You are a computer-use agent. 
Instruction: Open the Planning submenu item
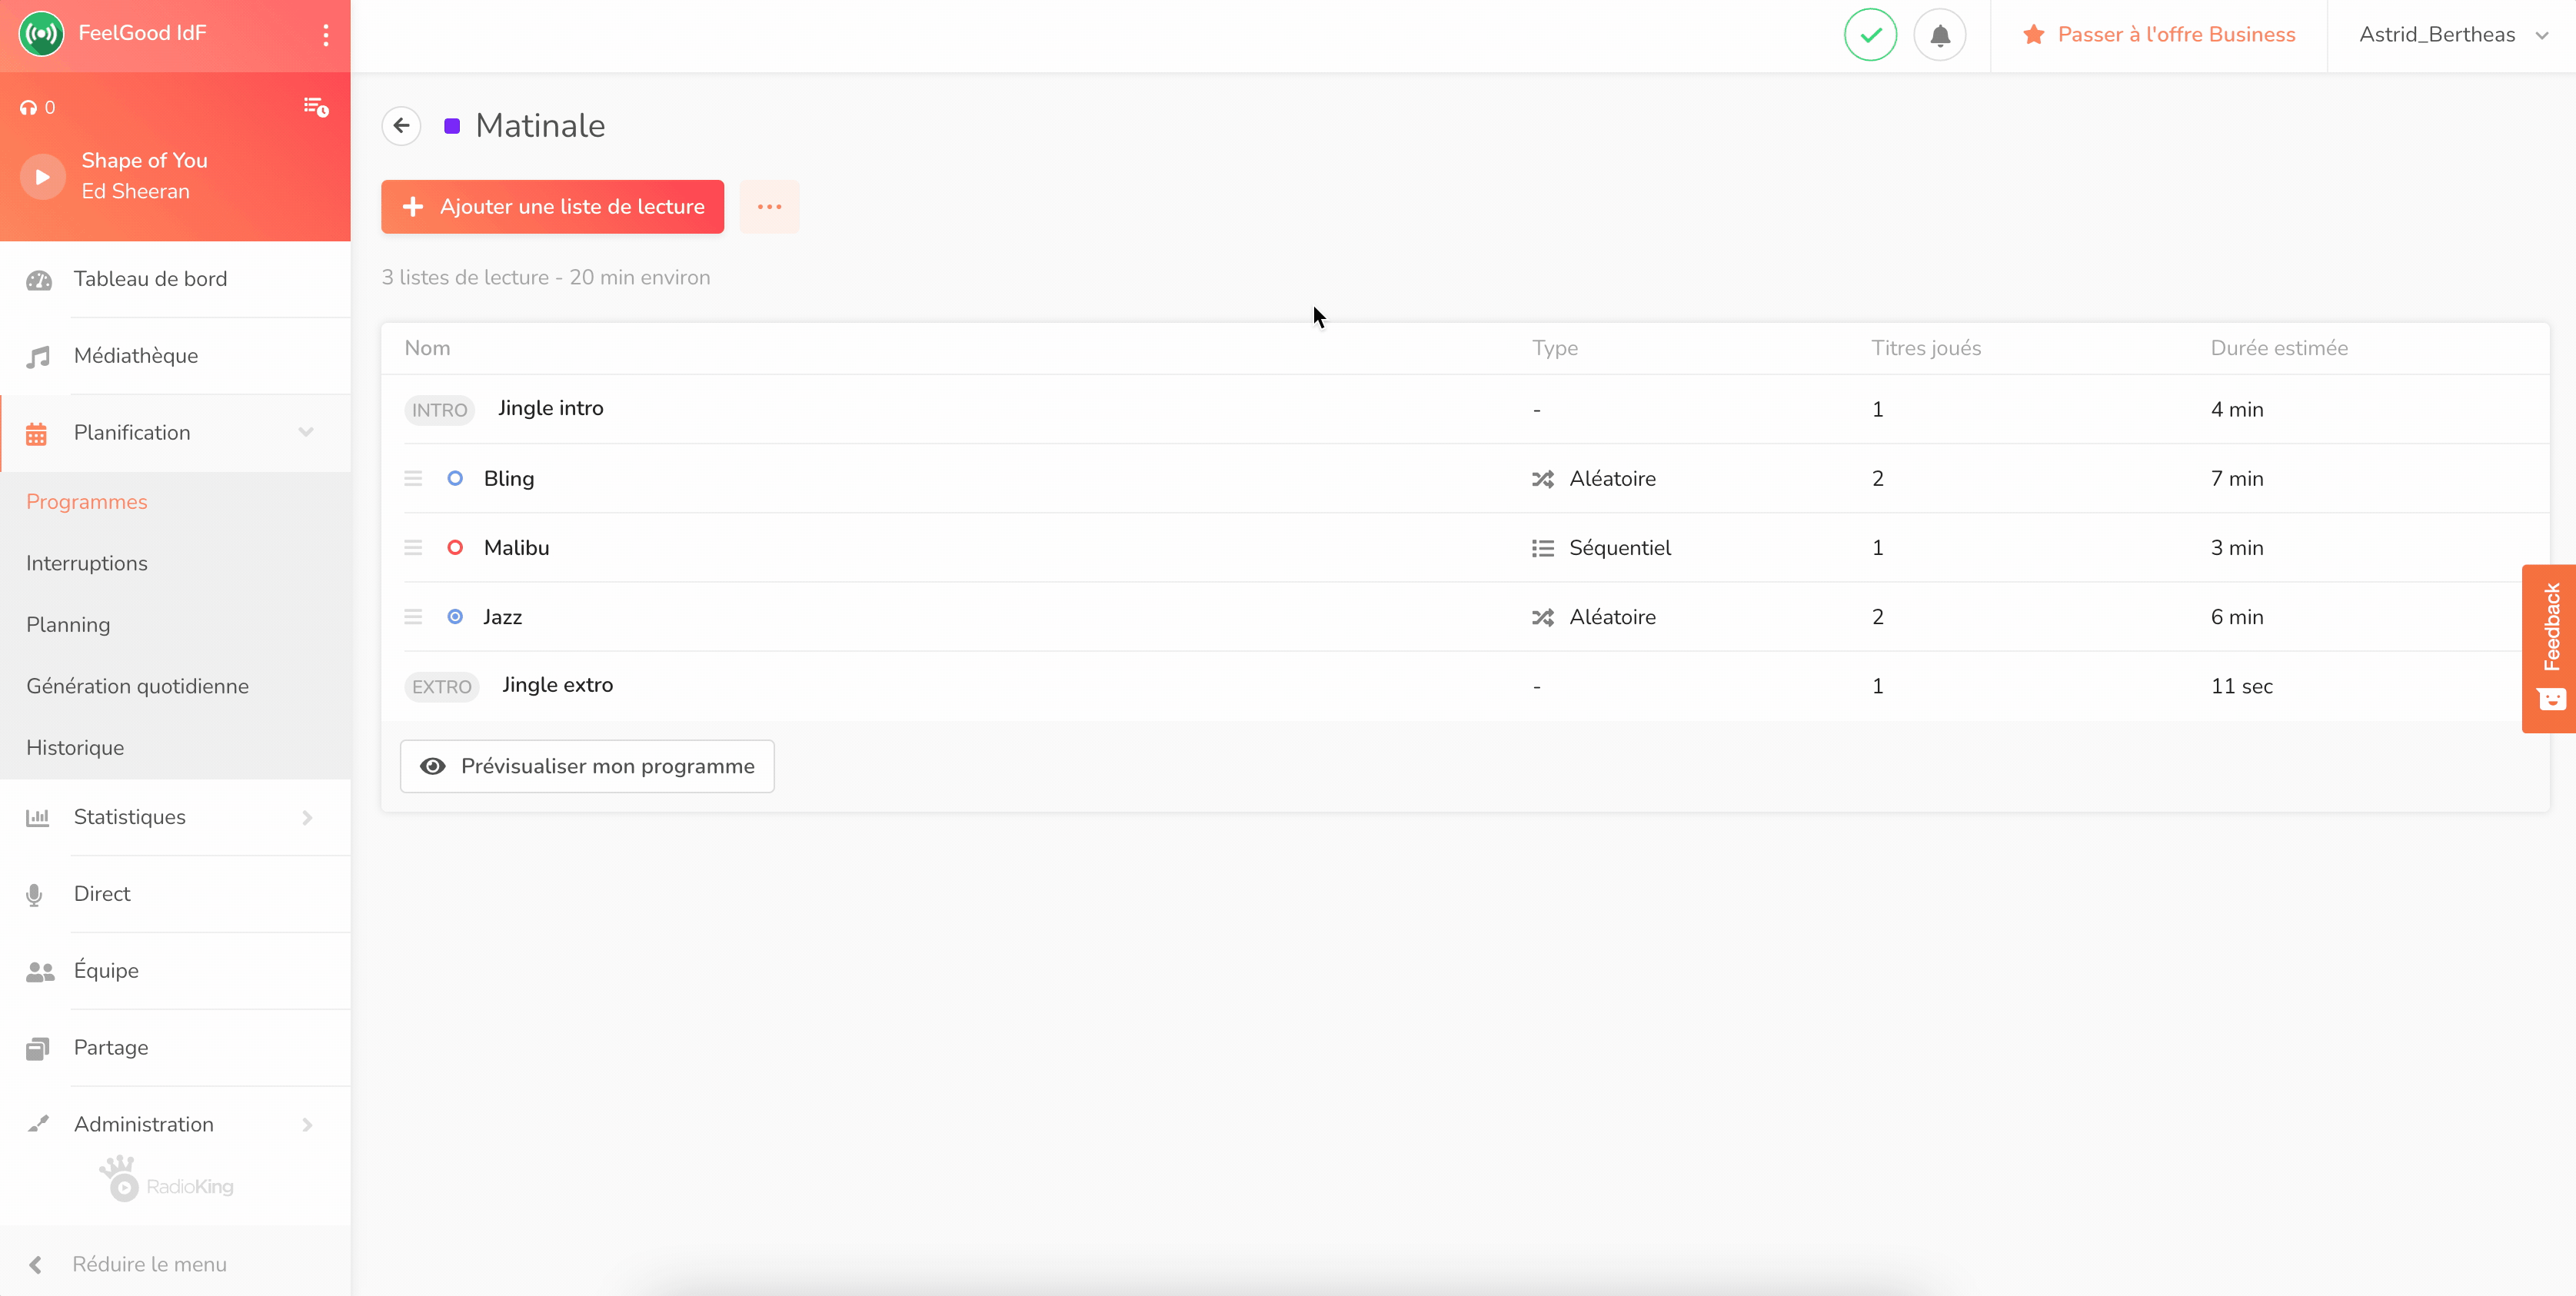point(68,625)
